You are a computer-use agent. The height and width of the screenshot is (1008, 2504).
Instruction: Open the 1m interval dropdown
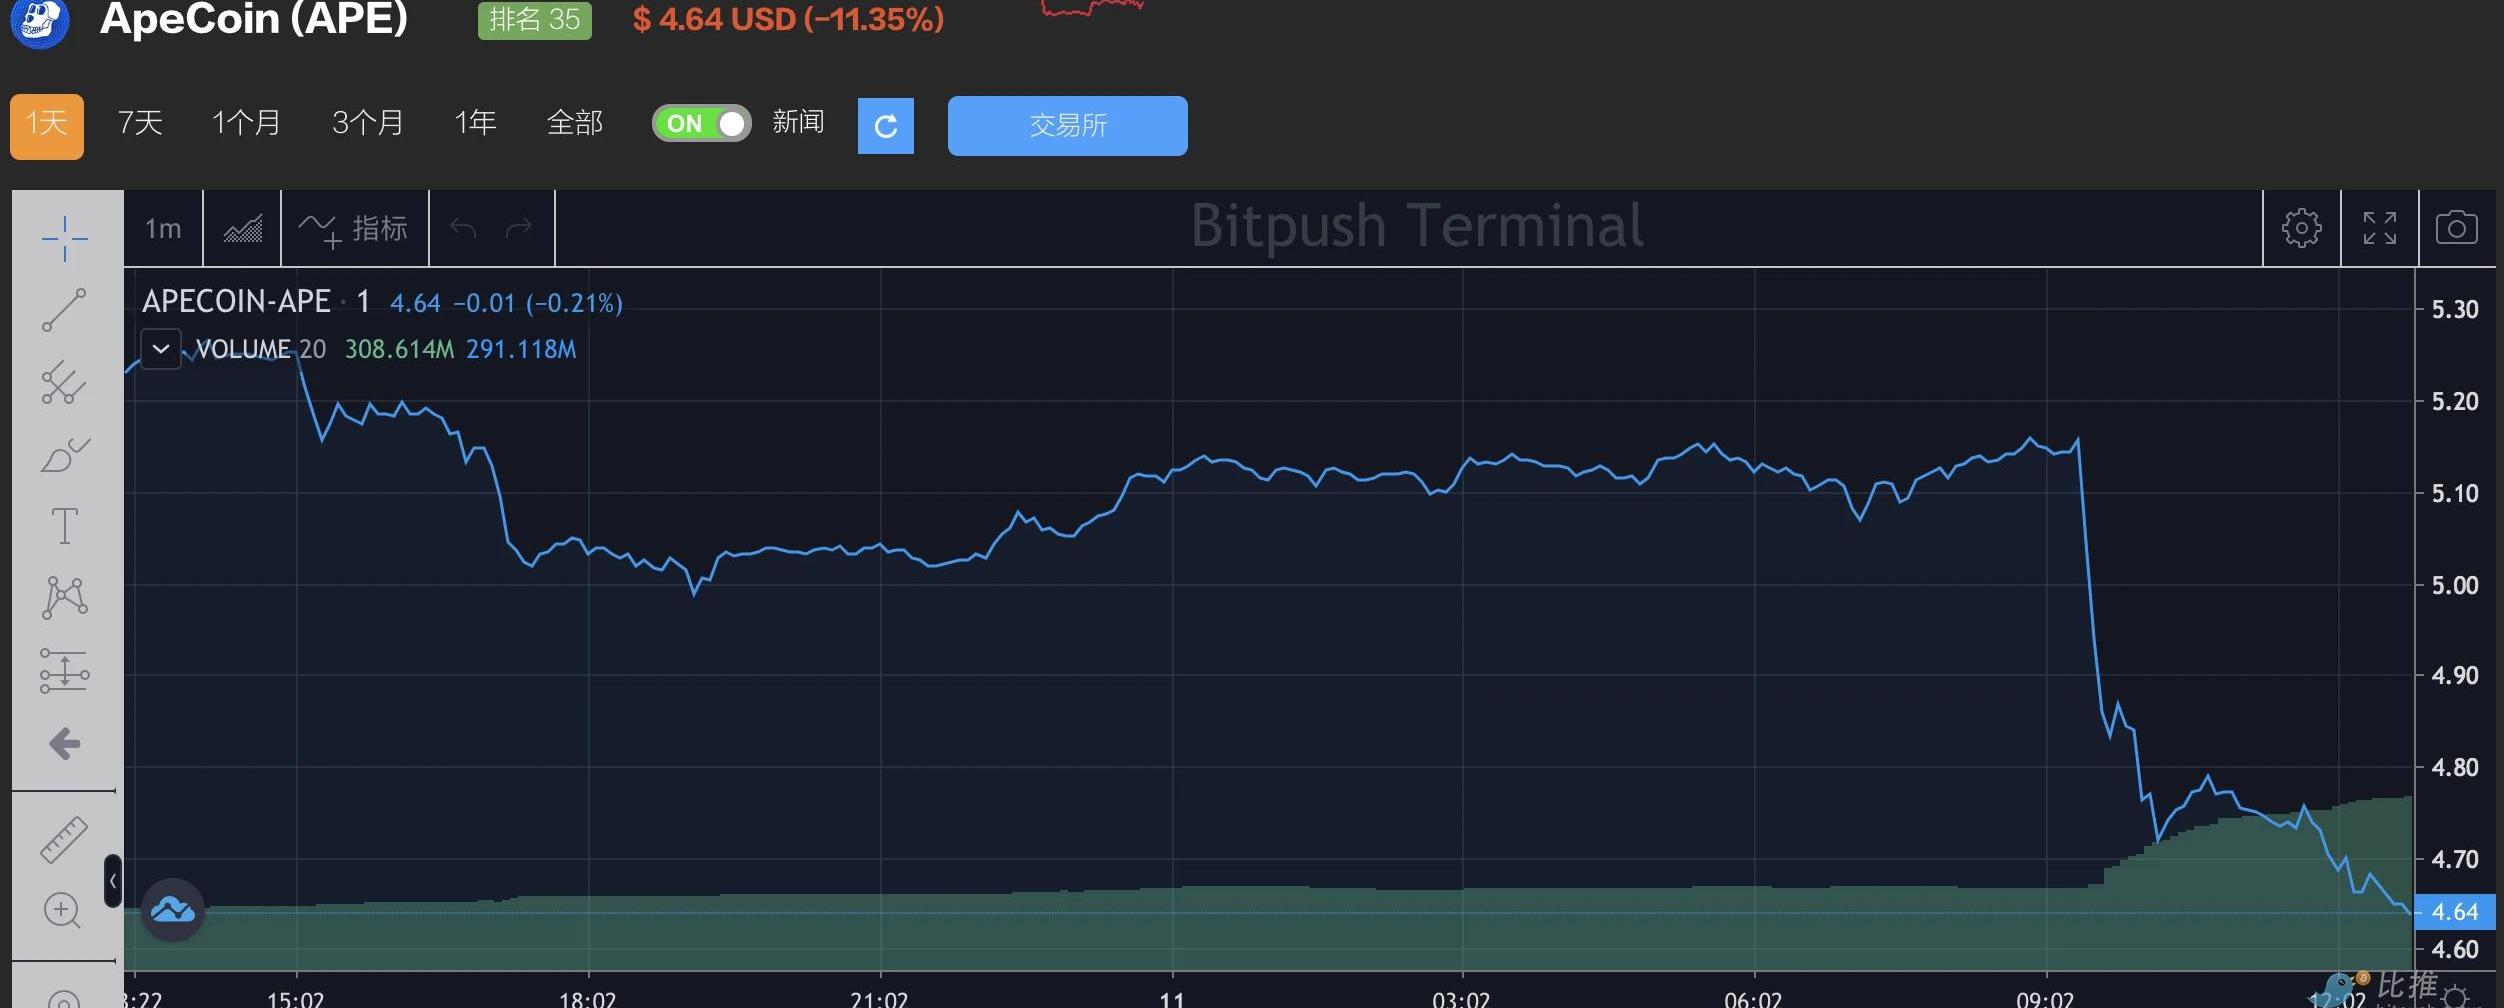(x=163, y=228)
